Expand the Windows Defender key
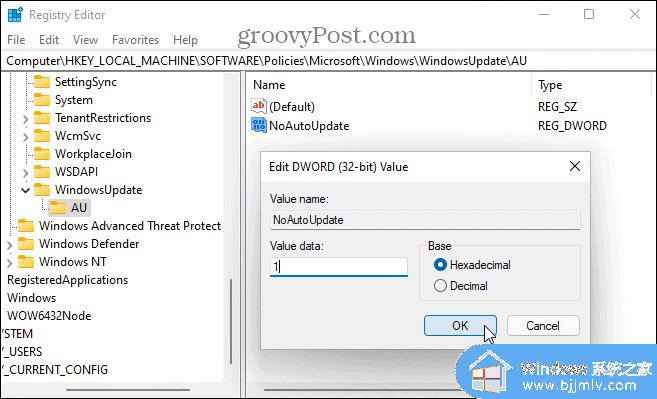The image size is (657, 399). 10,245
